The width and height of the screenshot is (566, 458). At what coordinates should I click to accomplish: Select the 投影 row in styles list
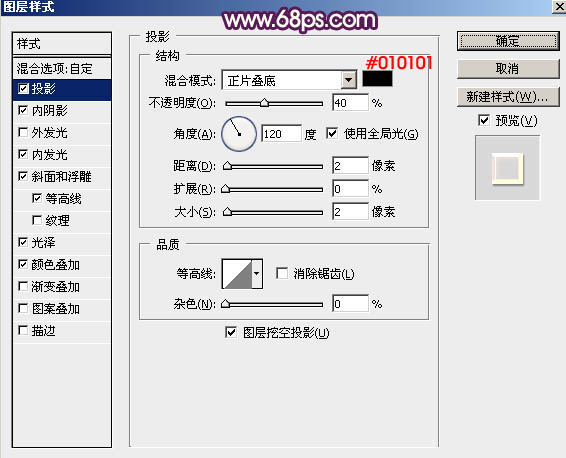point(62,90)
